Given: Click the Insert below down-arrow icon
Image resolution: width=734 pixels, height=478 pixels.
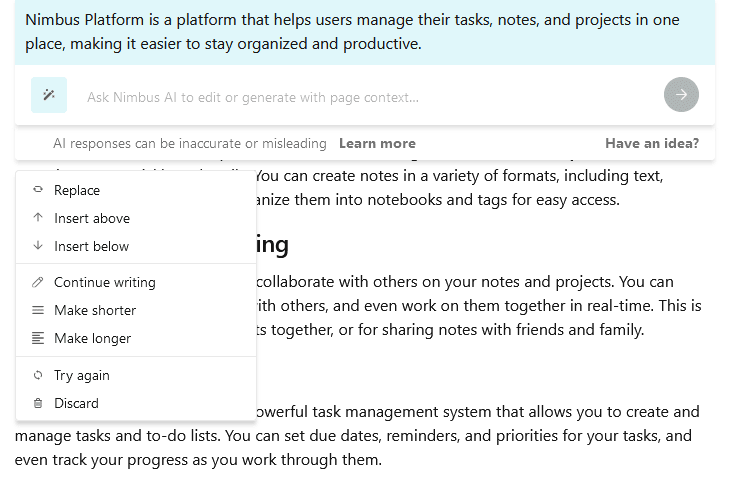Looking at the screenshot, I should 38,245.
